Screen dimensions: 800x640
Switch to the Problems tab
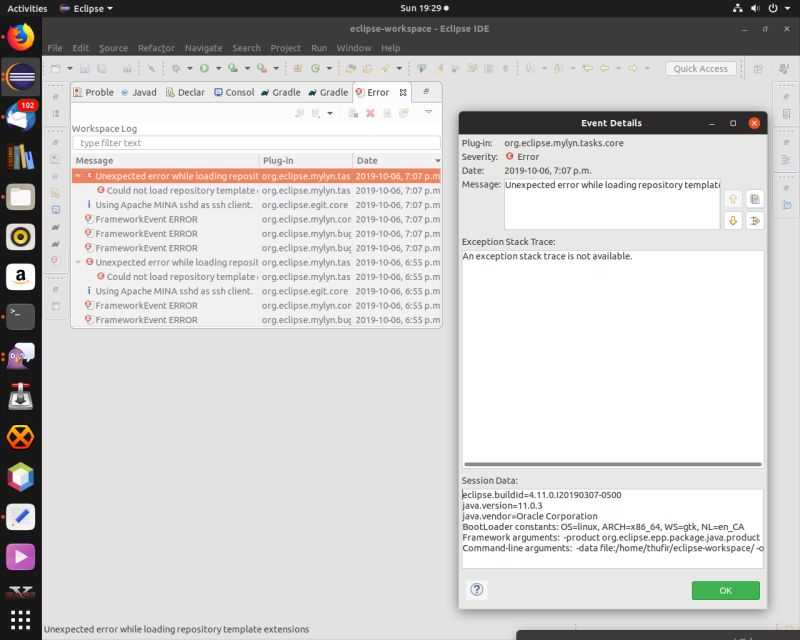point(93,92)
